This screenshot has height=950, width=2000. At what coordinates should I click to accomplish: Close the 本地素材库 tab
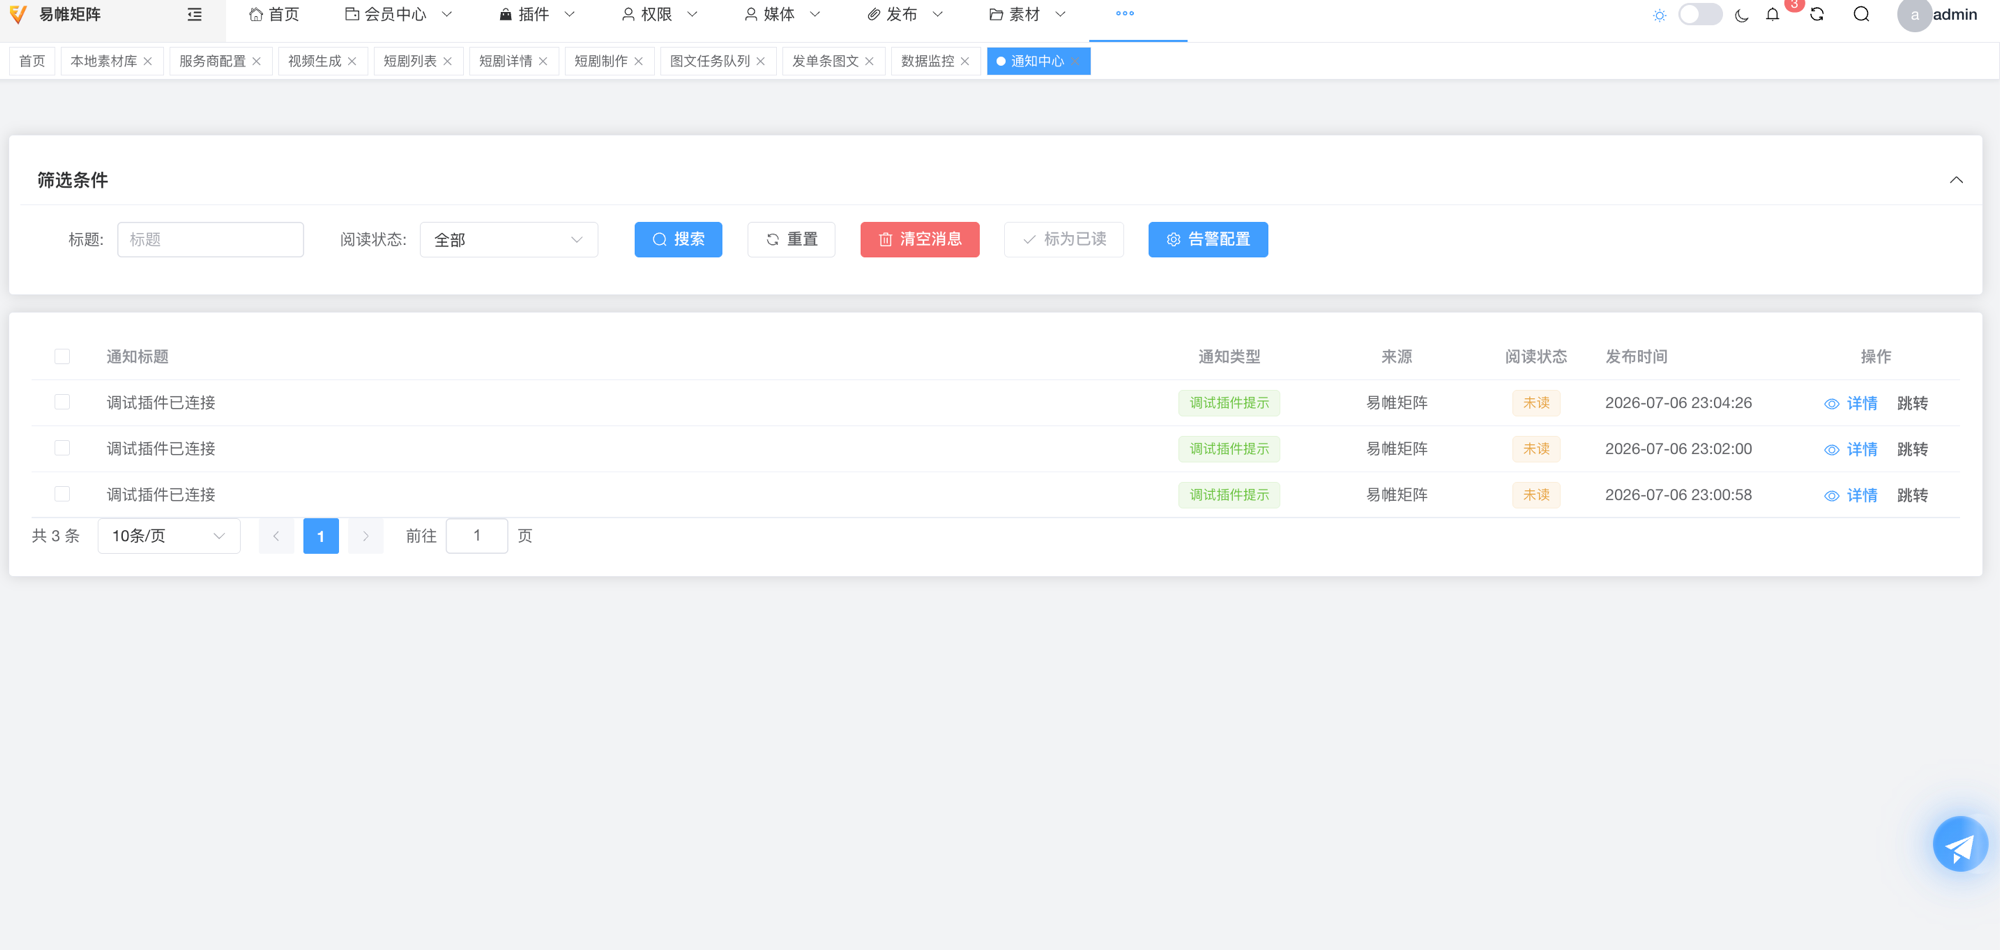tap(148, 61)
